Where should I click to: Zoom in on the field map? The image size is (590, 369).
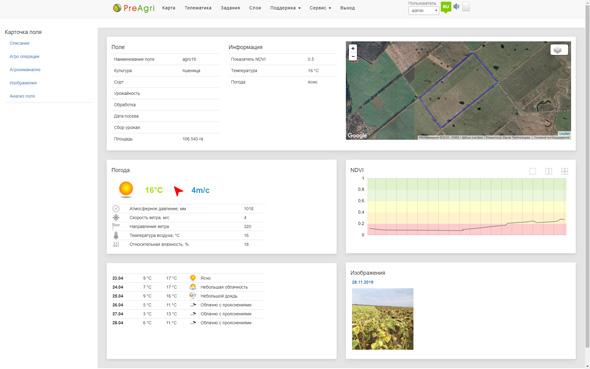pyautogui.click(x=353, y=49)
